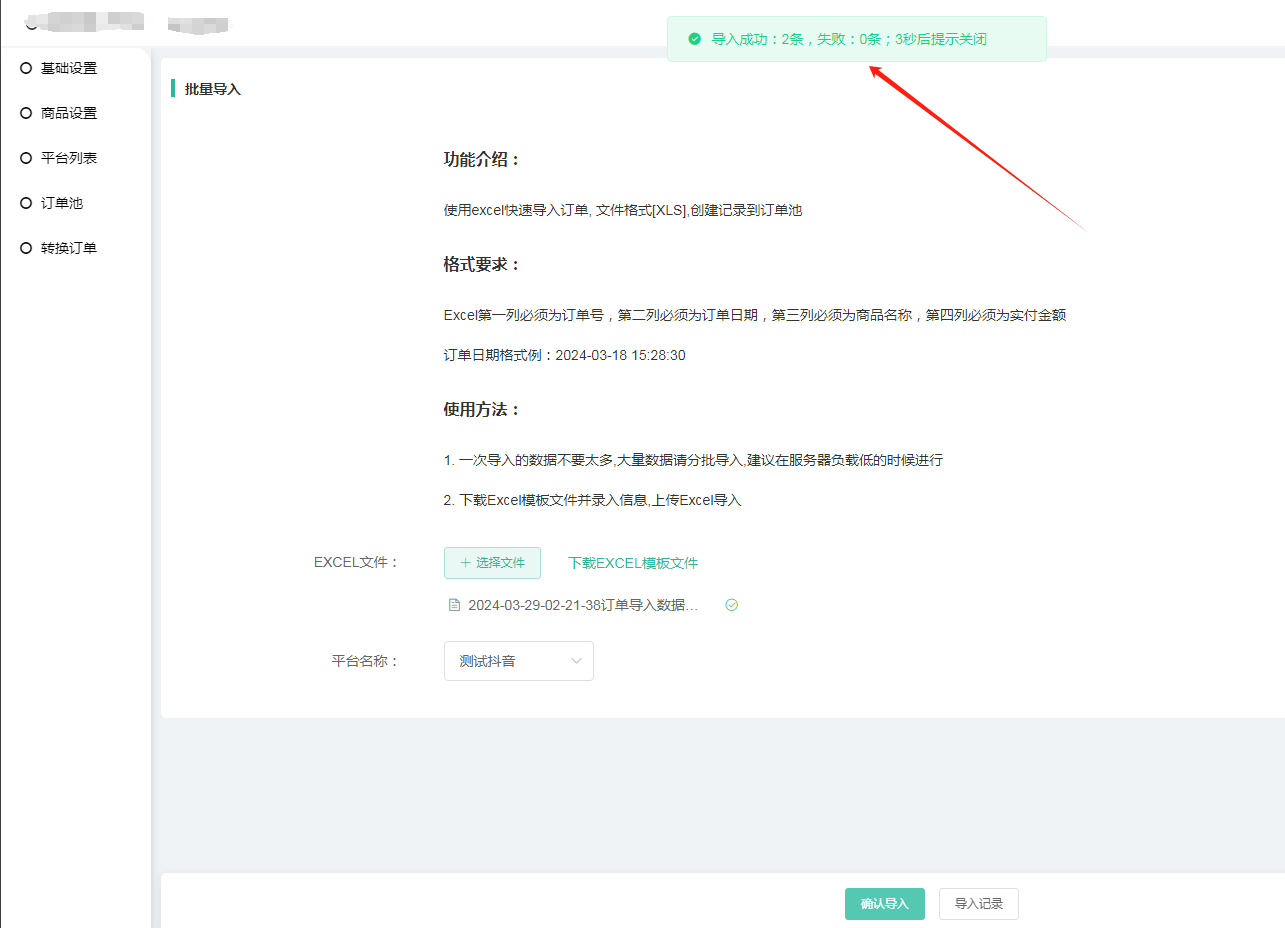
Task: Expand the 平台名称 dropdown arrow
Action: click(576, 661)
